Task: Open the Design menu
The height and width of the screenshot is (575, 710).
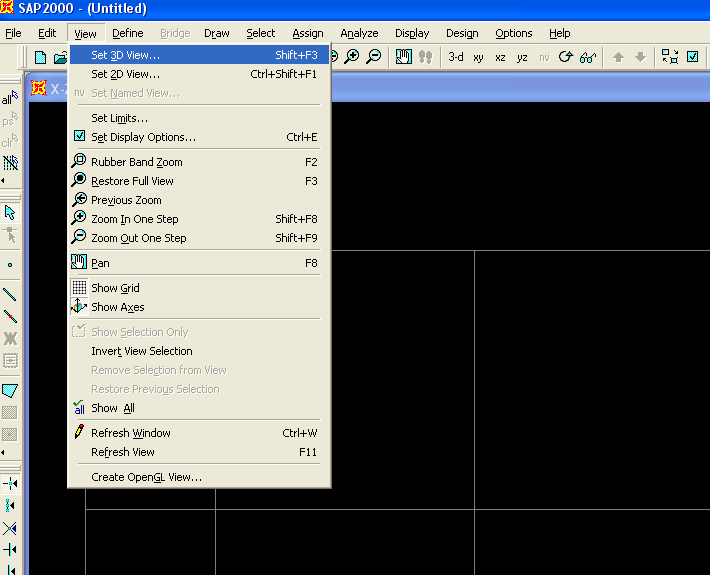Action: pos(462,34)
